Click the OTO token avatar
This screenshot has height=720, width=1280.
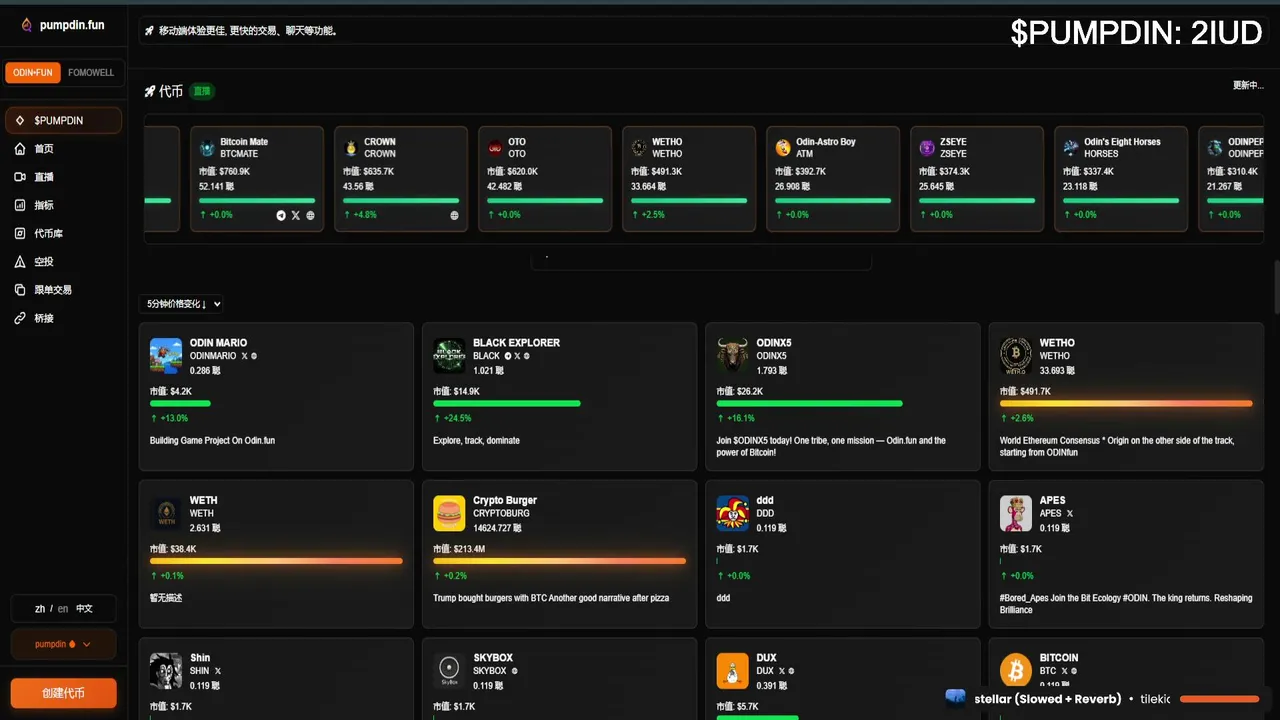pos(495,148)
